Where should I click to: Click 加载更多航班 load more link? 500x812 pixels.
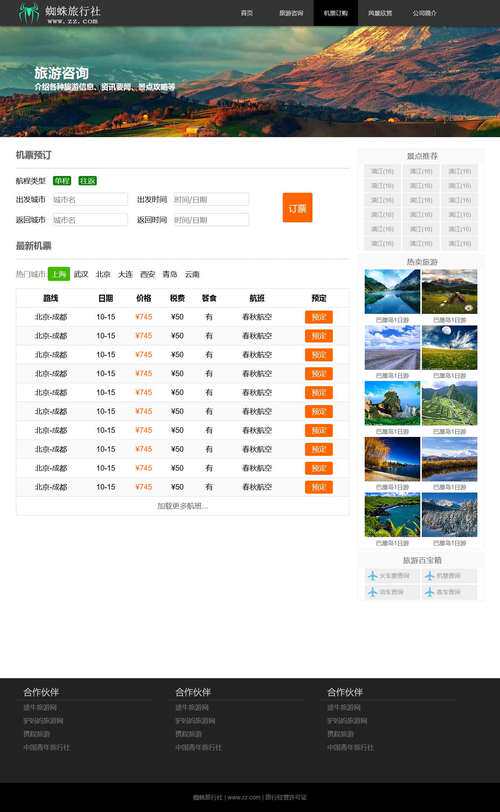click(183, 506)
